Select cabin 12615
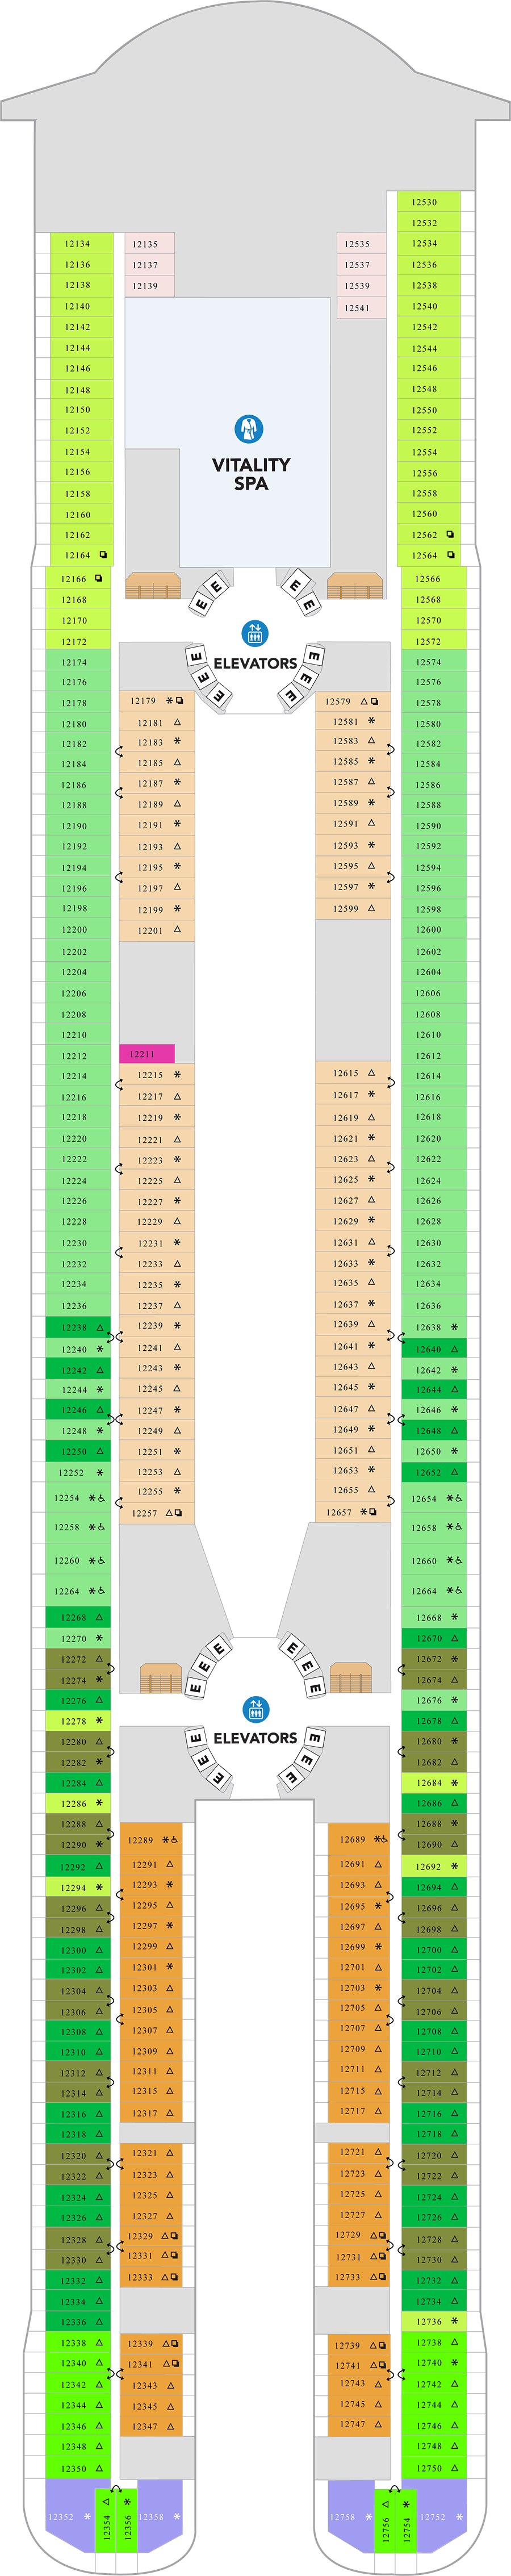 (353, 1073)
